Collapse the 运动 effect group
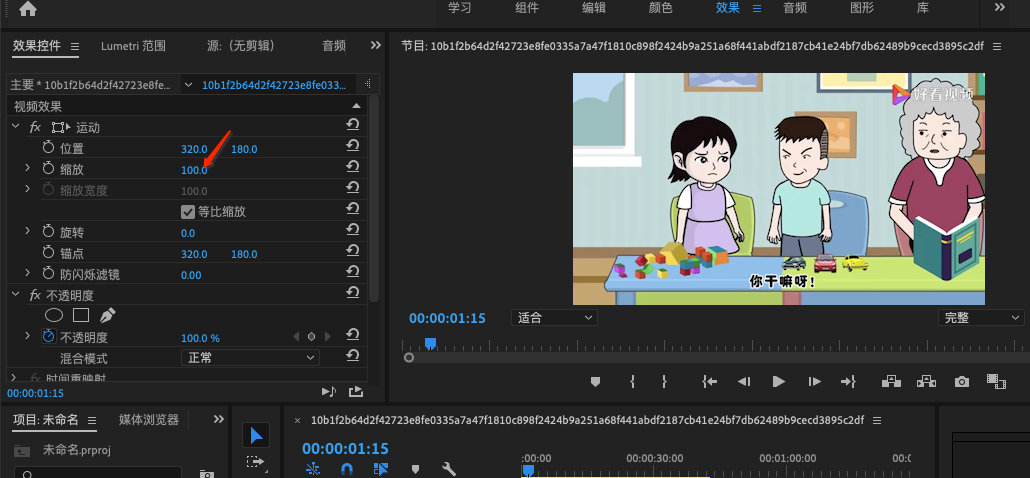The width and height of the screenshot is (1030, 478). 15,127
